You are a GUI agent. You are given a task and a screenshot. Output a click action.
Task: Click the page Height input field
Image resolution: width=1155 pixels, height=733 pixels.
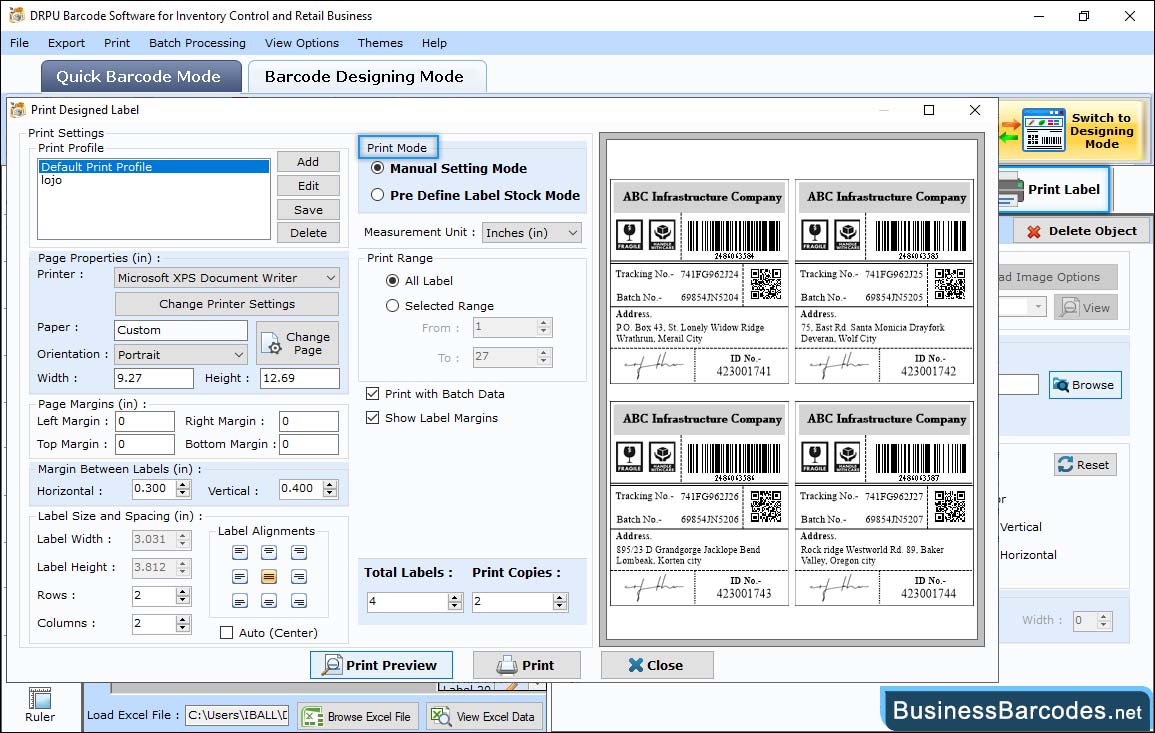[x=299, y=378]
